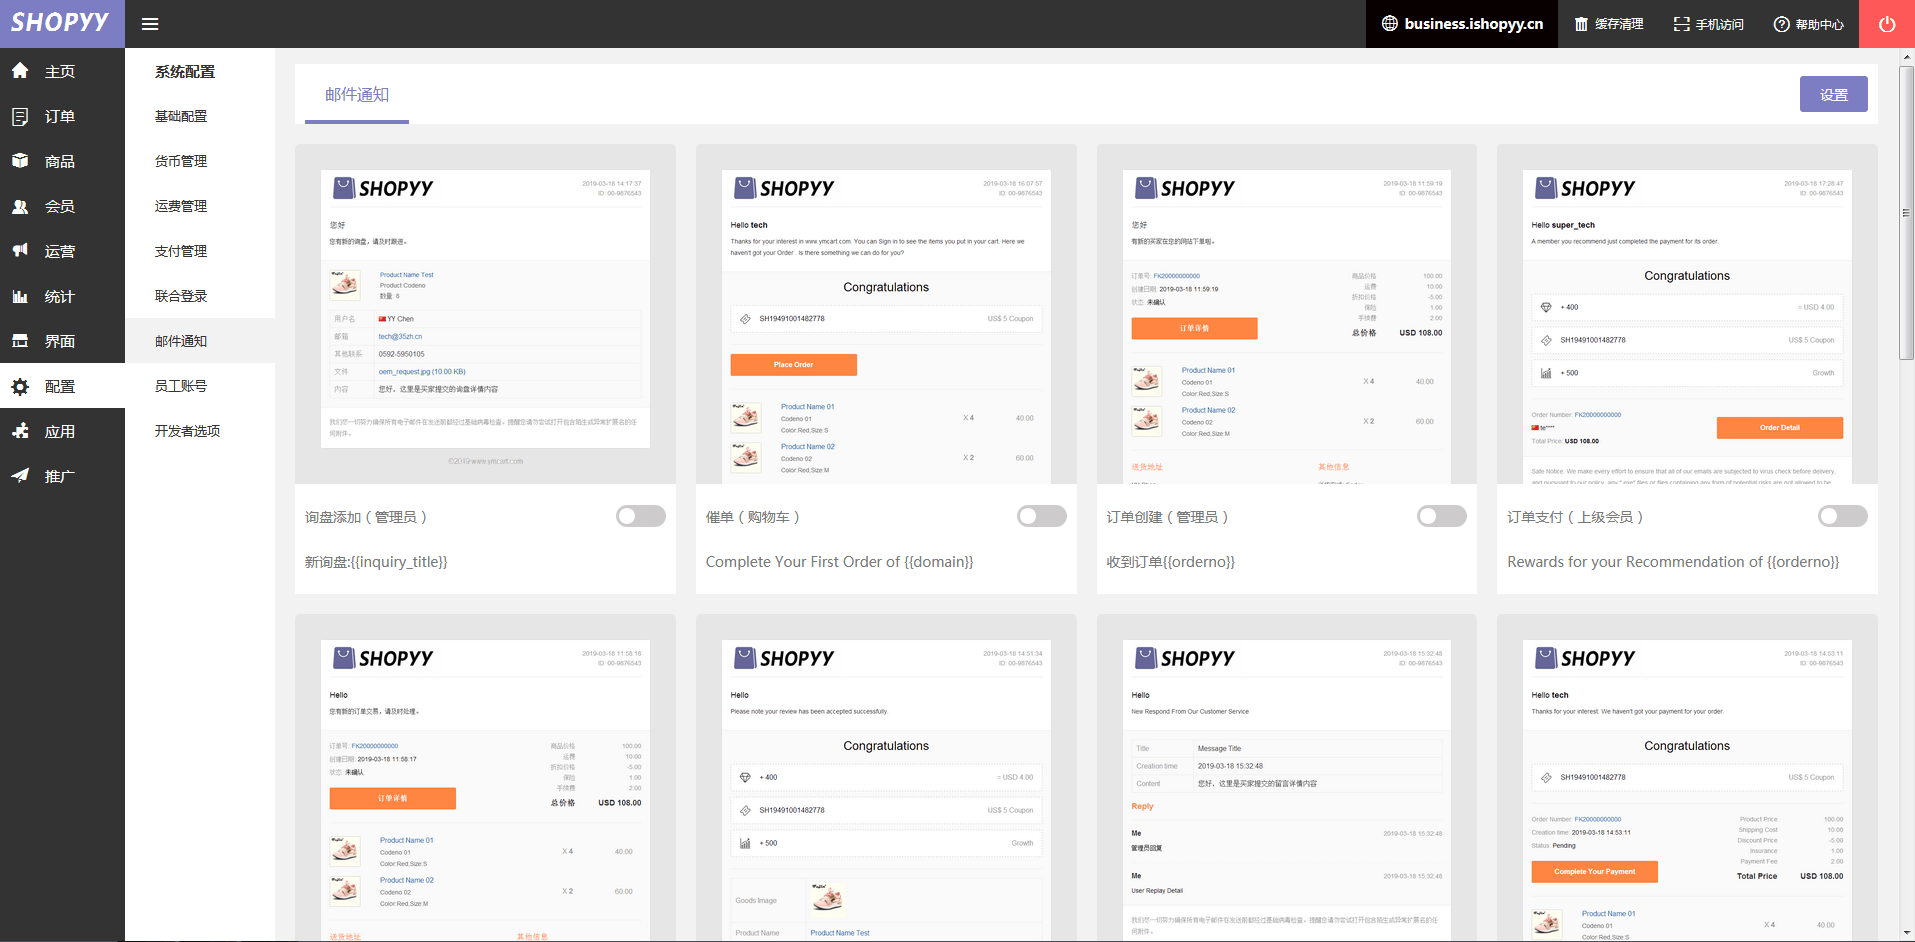Click the 应用 puzzle piece icon
This screenshot has width=1915, height=942.
click(x=20, y=431)
